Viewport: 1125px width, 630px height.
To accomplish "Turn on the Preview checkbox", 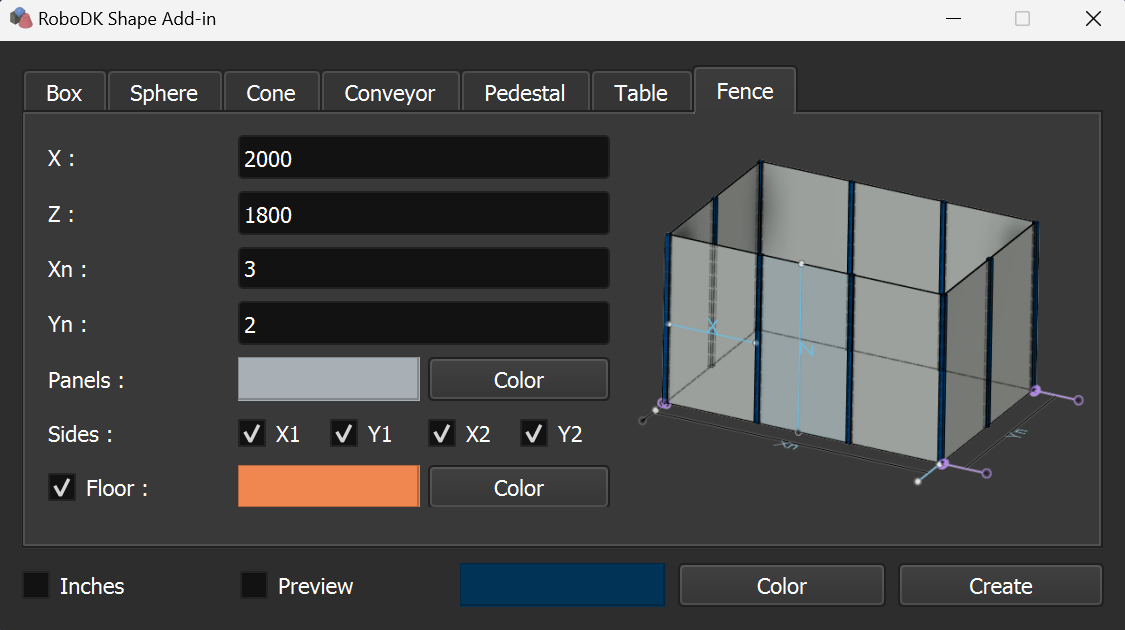I will click(254, 586).
